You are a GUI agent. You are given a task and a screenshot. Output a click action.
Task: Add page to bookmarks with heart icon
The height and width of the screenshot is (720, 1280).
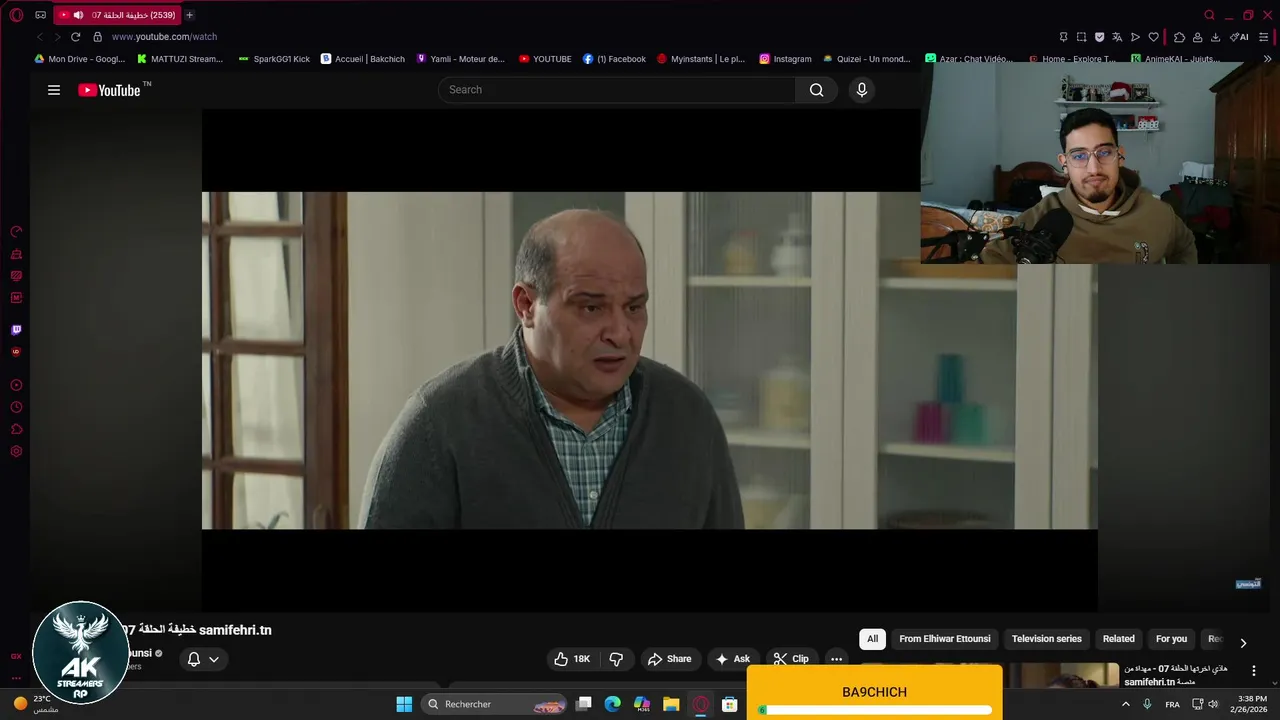pyautogui.click(x=1153, y=37)
